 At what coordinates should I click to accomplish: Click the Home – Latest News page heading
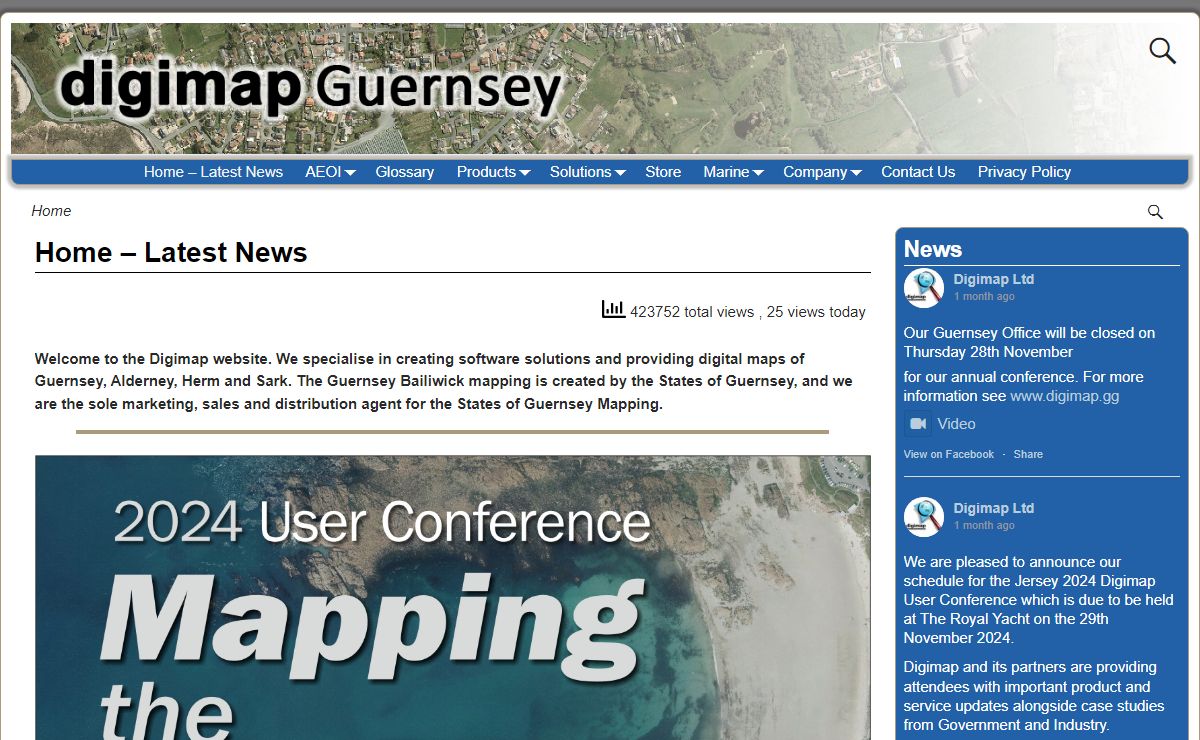click(x=171, y=252)
